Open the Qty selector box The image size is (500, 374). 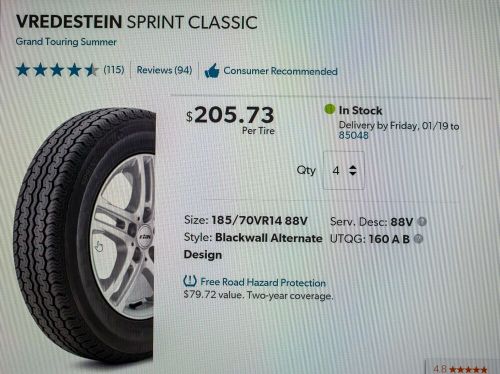pos(344,170)
